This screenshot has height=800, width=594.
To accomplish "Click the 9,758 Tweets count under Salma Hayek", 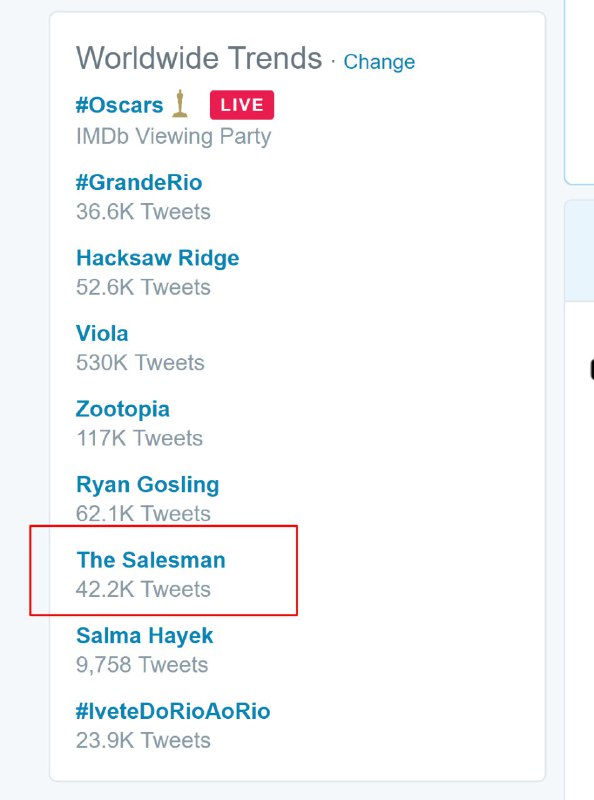I will tap(143, 664).
